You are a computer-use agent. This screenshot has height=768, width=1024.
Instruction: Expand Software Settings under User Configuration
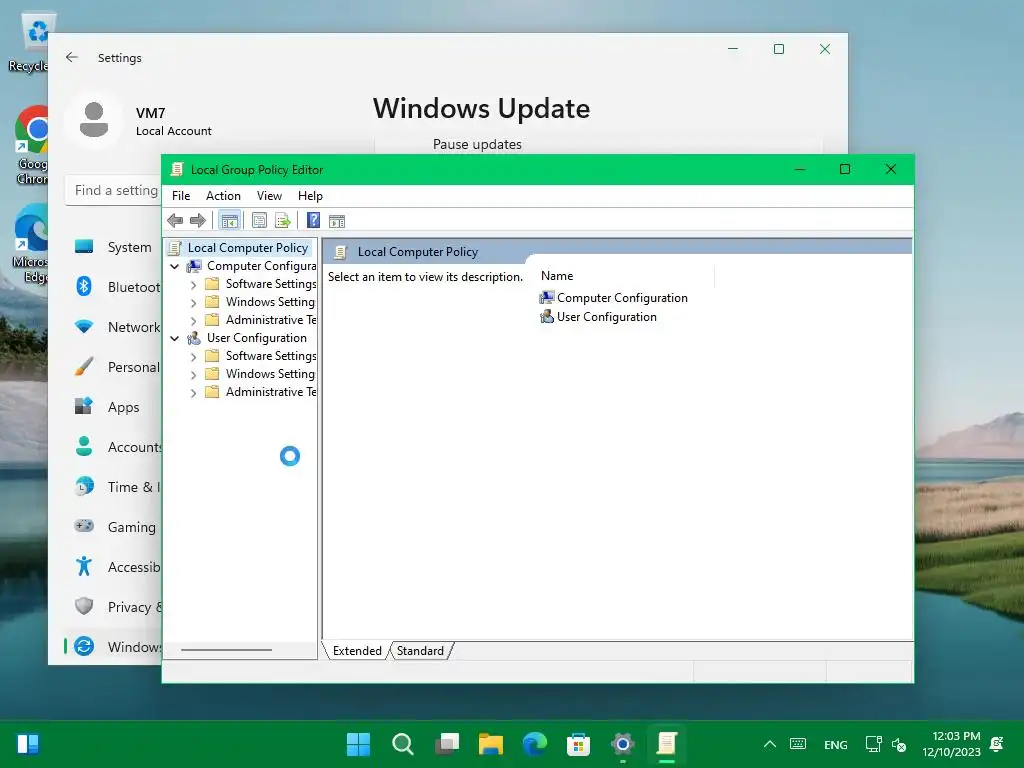pyautogui.click(x=193, y=357)
